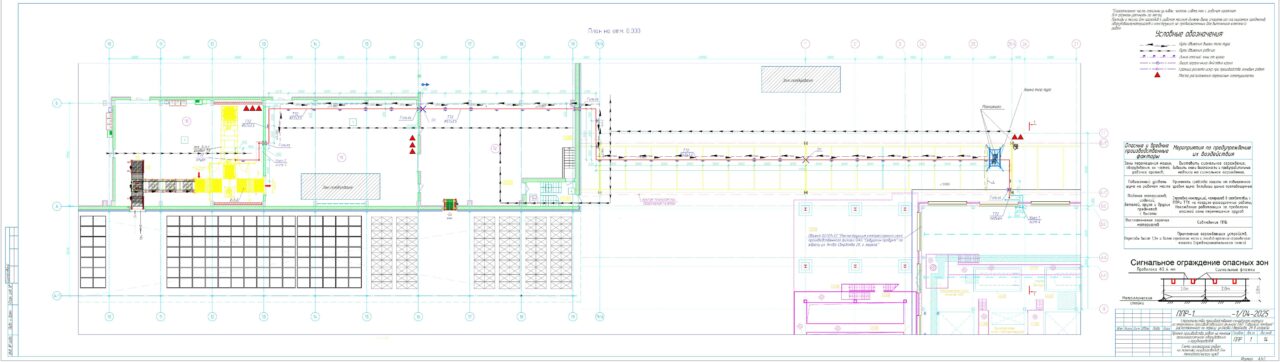Screen dimensions: 1280x362
Task: Select the hatched storage zone in the left room
Action: coord(341,187)
